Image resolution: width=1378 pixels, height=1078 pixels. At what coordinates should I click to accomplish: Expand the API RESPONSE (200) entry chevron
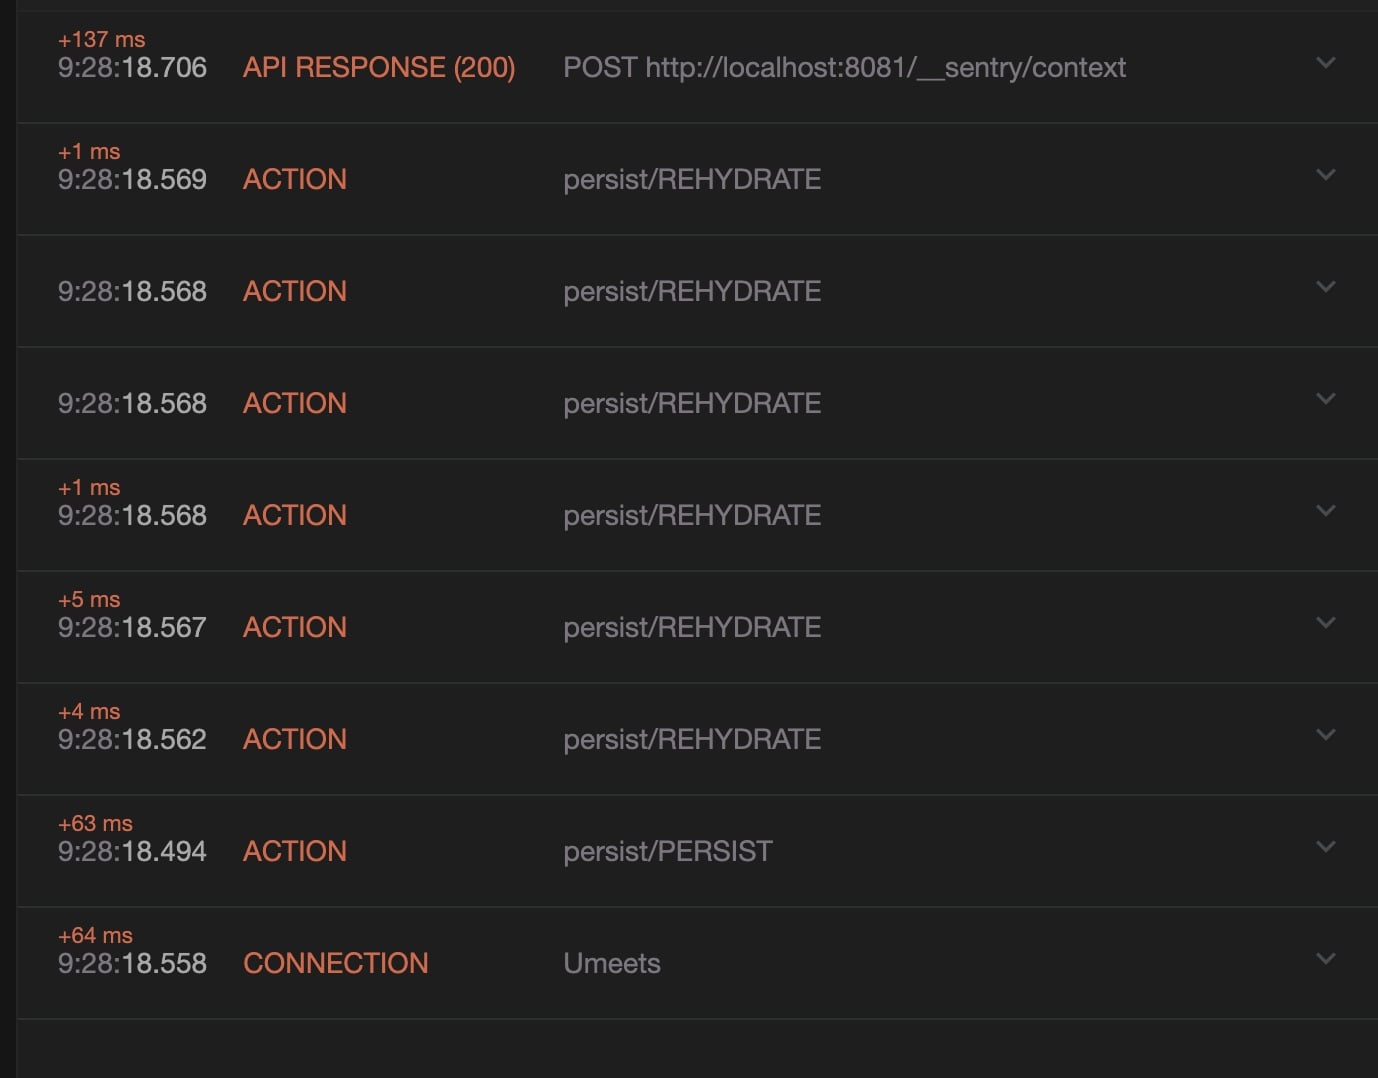coord(1325,63)
